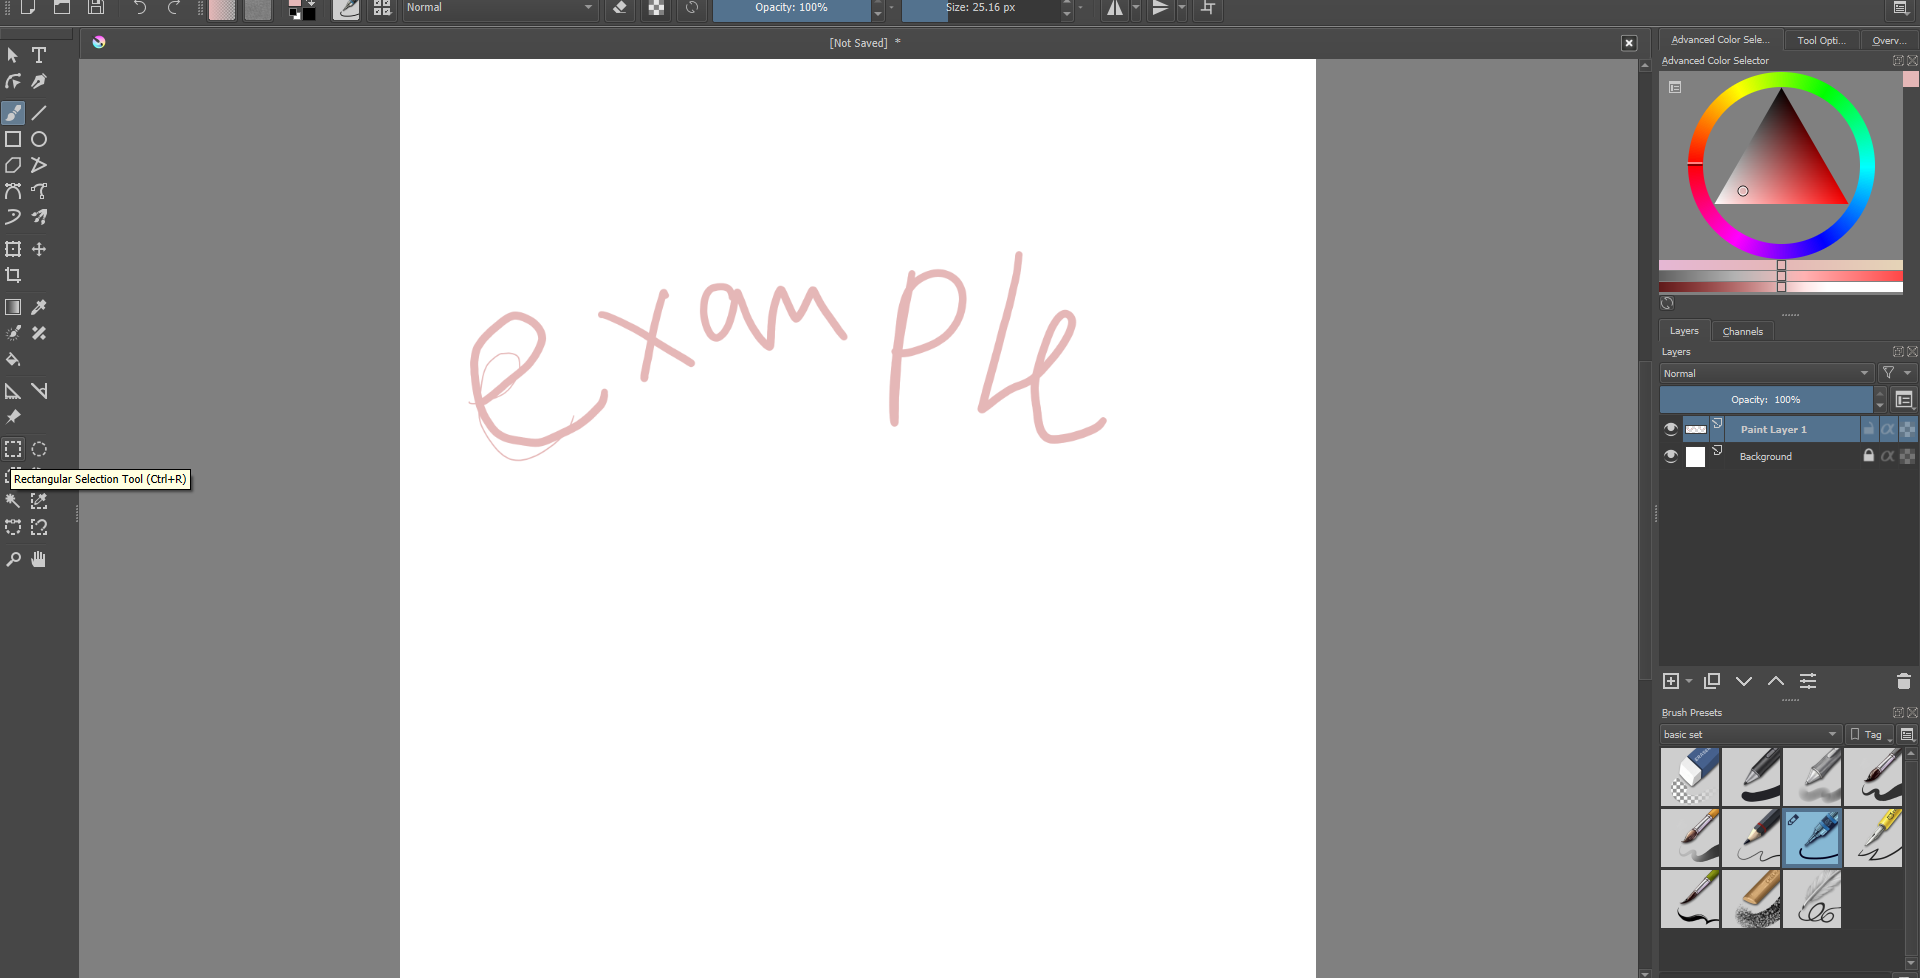
Task: Select the Pan hand tool
Action: pyautogui.click(x=39, y=559)
